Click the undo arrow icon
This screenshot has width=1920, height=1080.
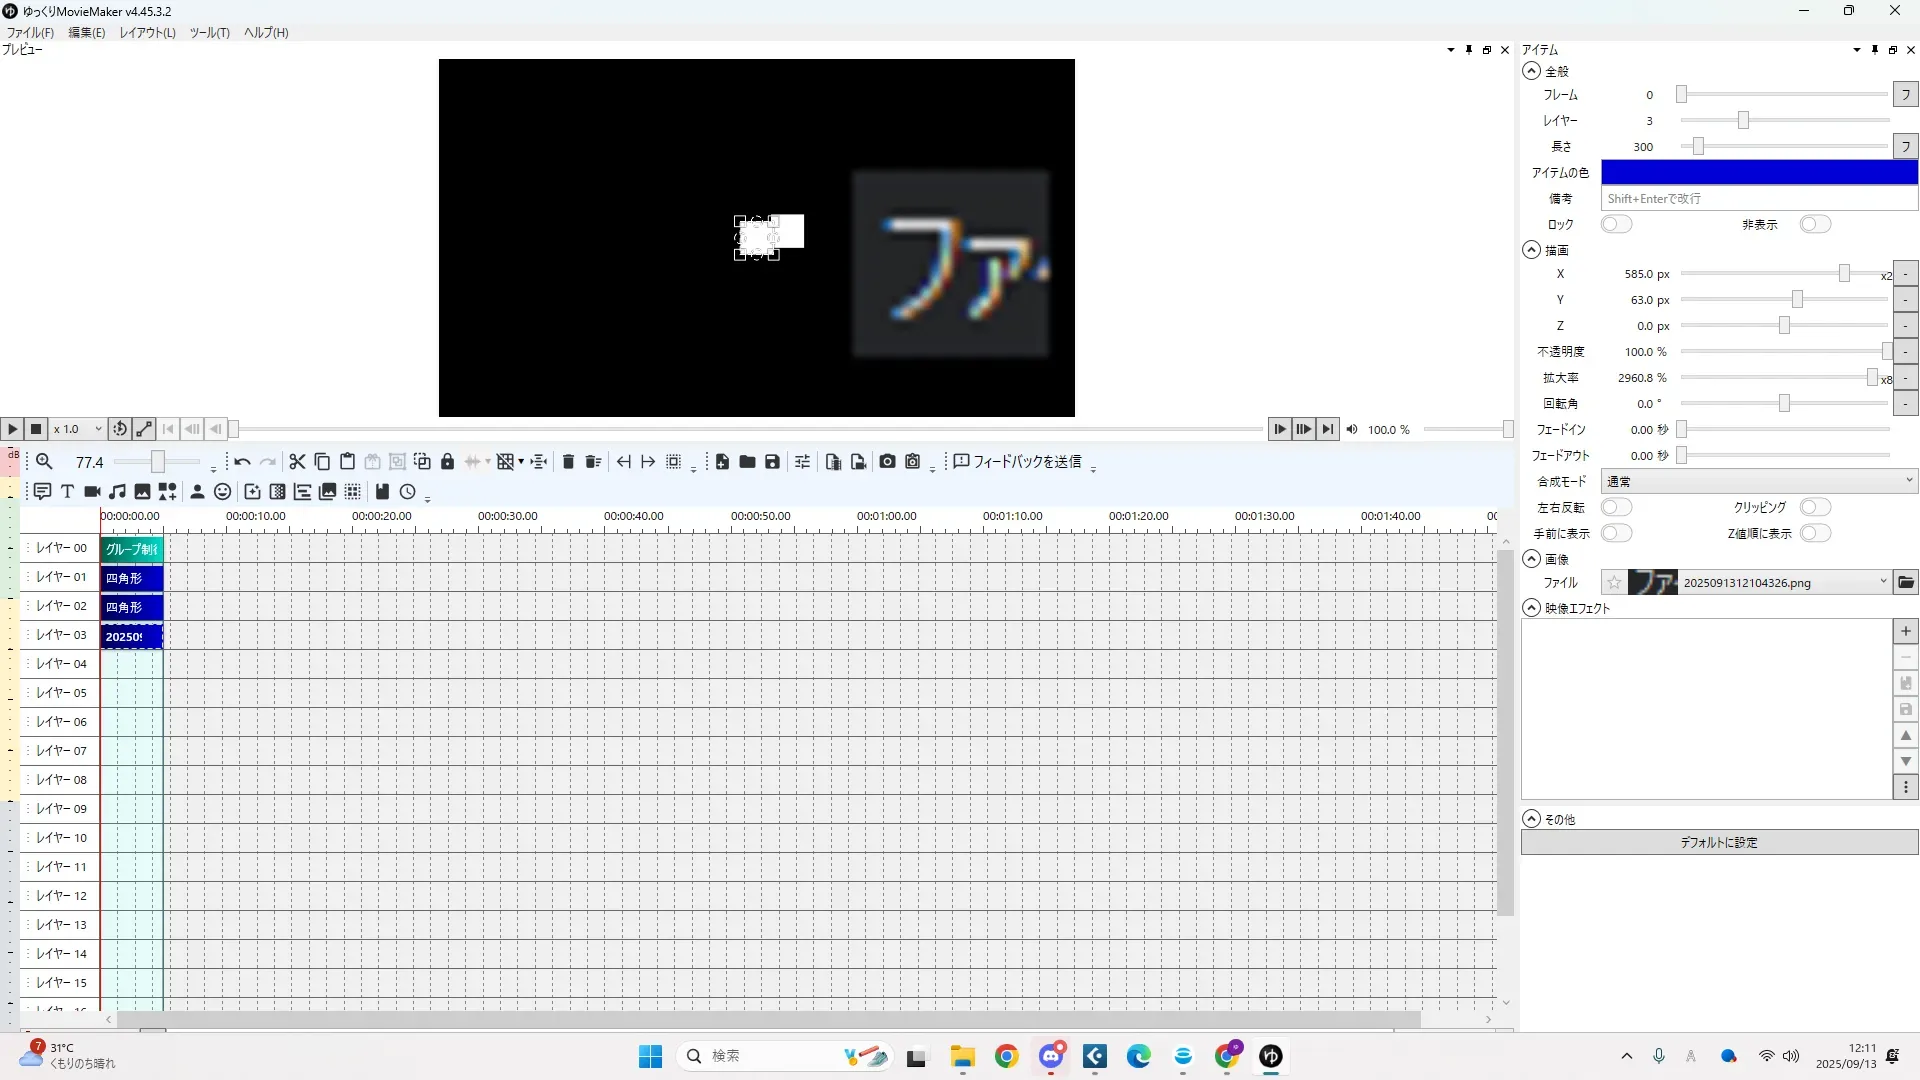[x=242, y=461]
